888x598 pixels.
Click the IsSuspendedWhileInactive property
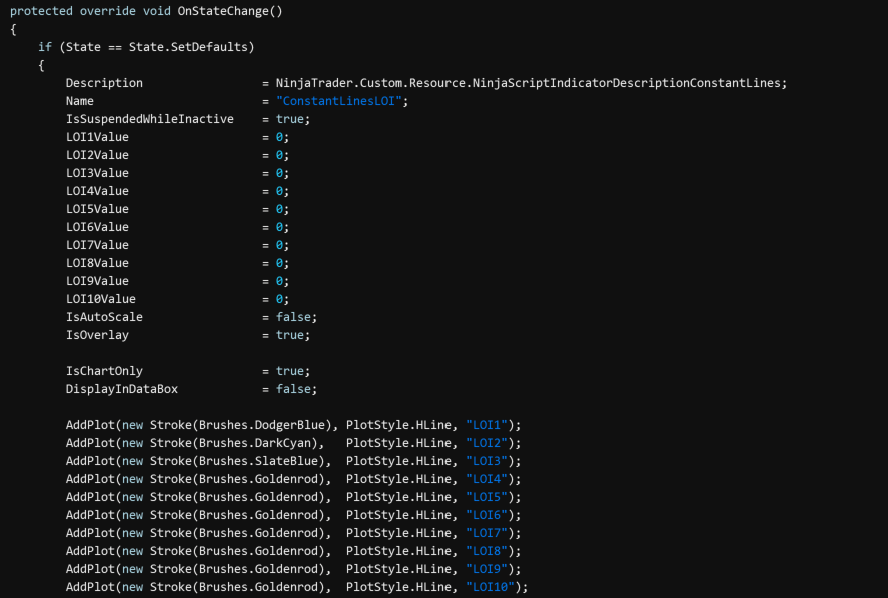[149, 119]
